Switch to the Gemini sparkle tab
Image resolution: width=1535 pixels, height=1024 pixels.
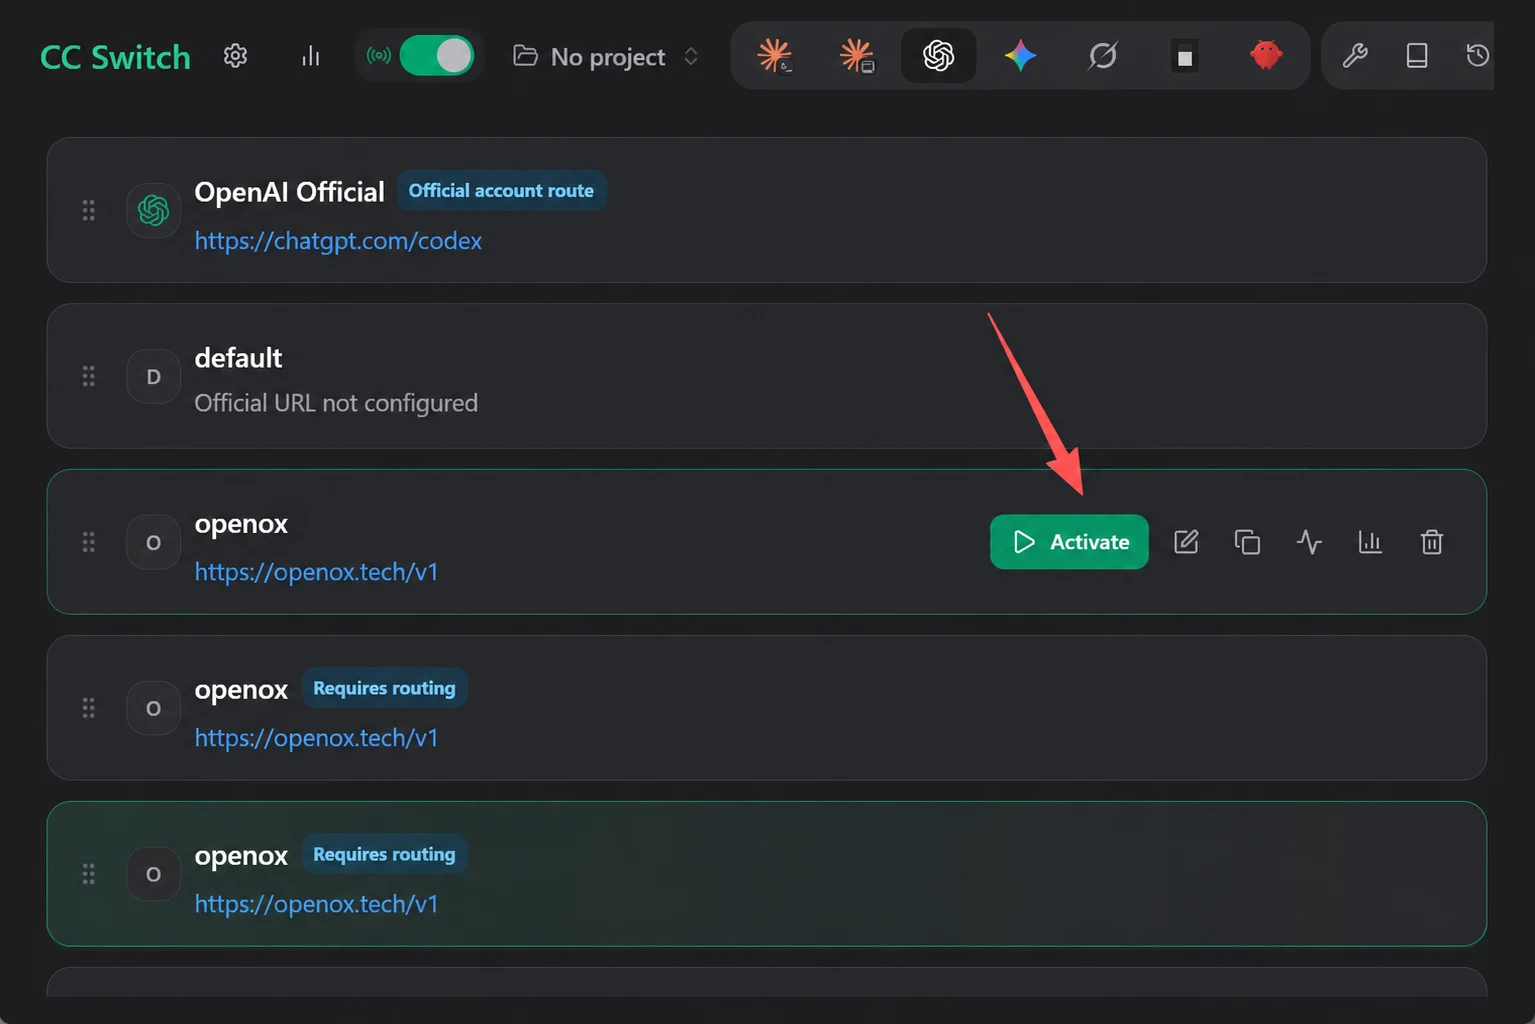tap(1021, 56)
